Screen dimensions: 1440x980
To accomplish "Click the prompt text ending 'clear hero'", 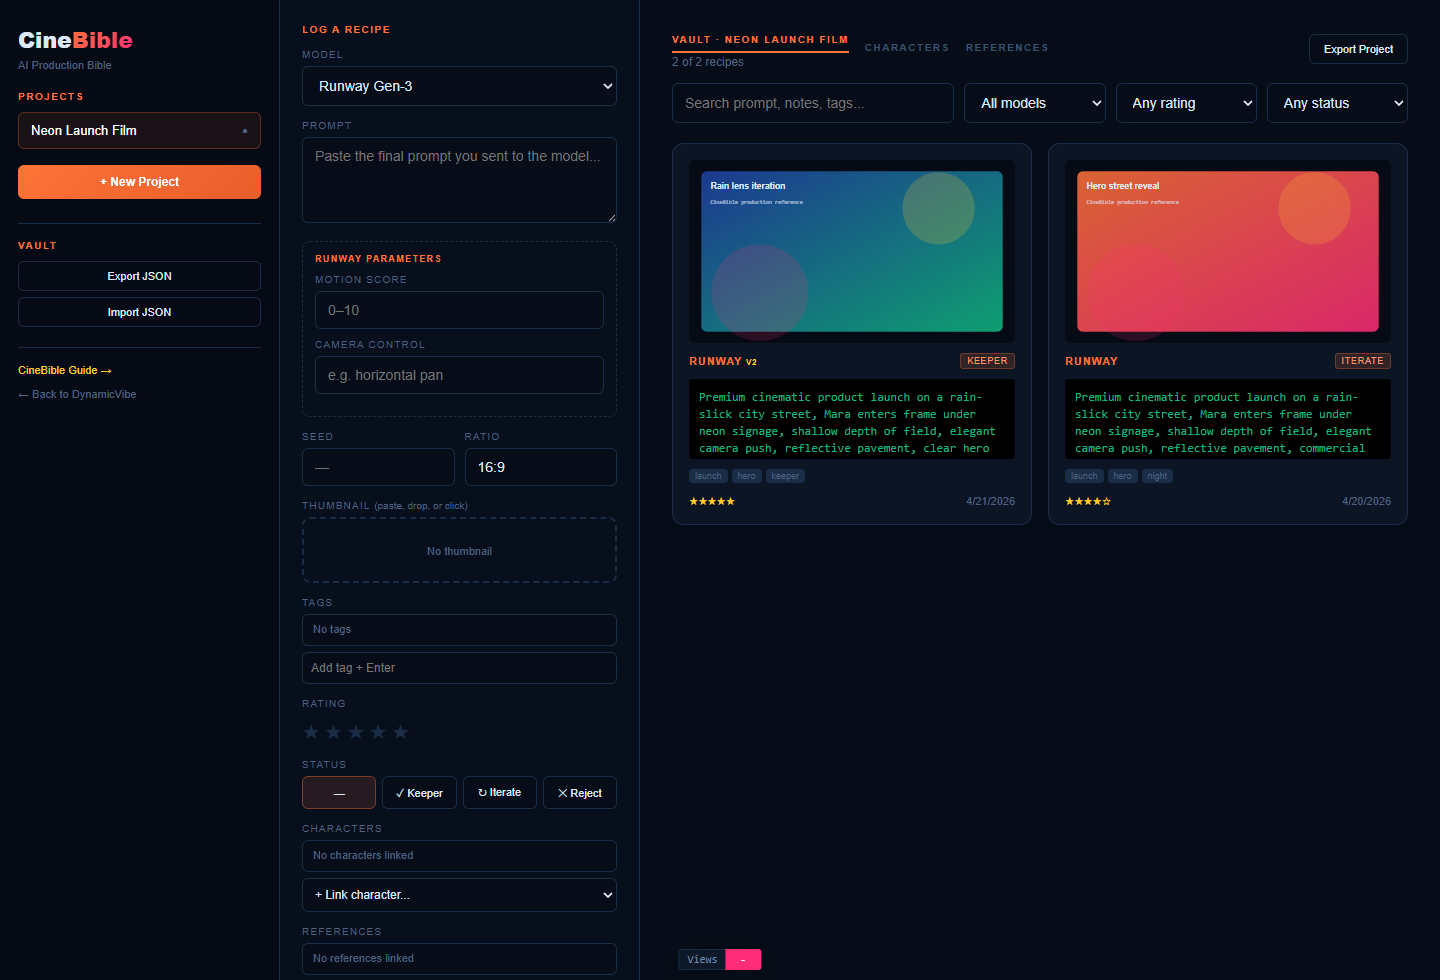I will pos(852,419).
